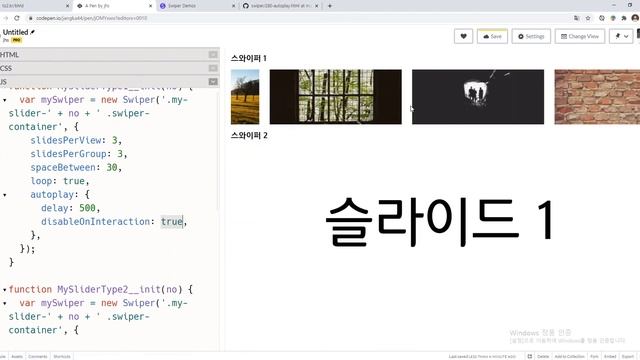
Task: Click the spaceBetween value 30
Action: coord(111,167)
